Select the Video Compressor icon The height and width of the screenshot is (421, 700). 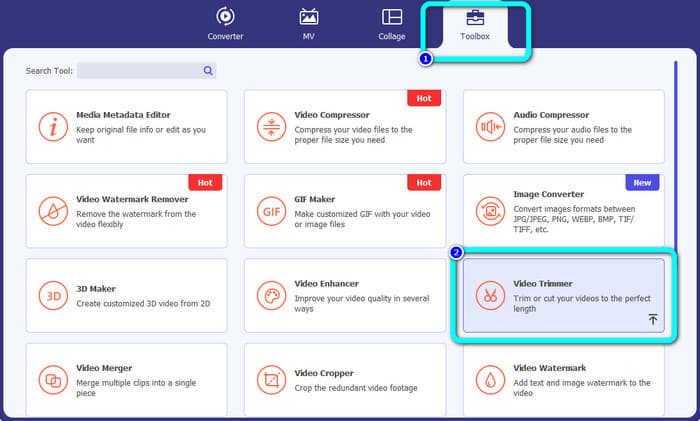coord(271,128)
